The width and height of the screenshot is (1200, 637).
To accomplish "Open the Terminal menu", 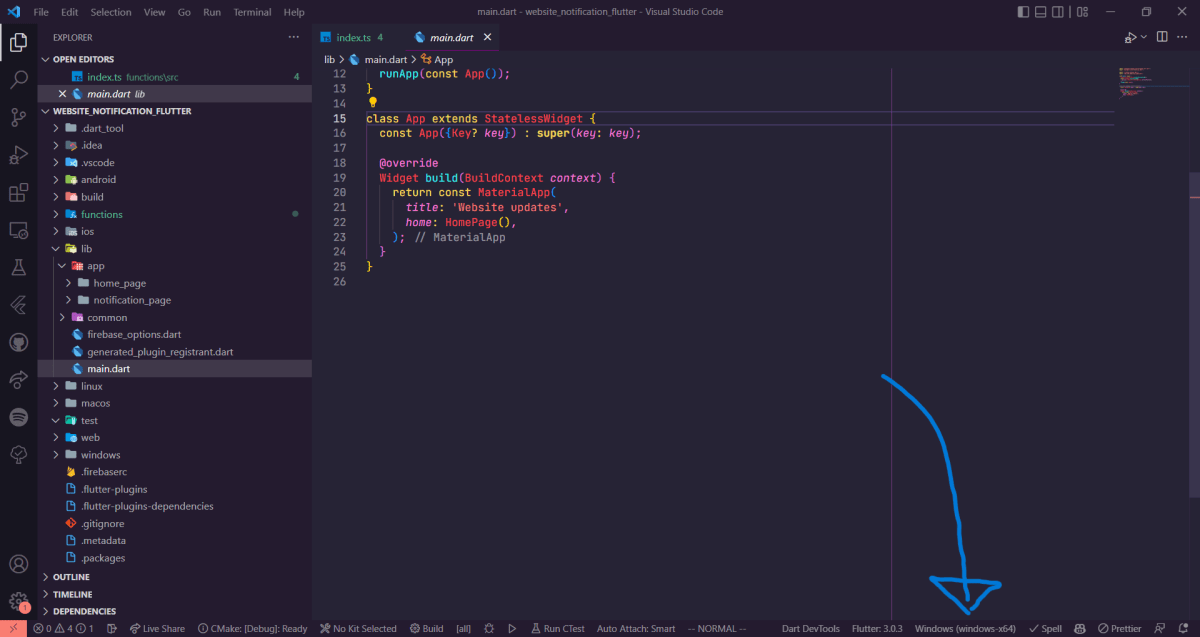I will coord(252,12).
